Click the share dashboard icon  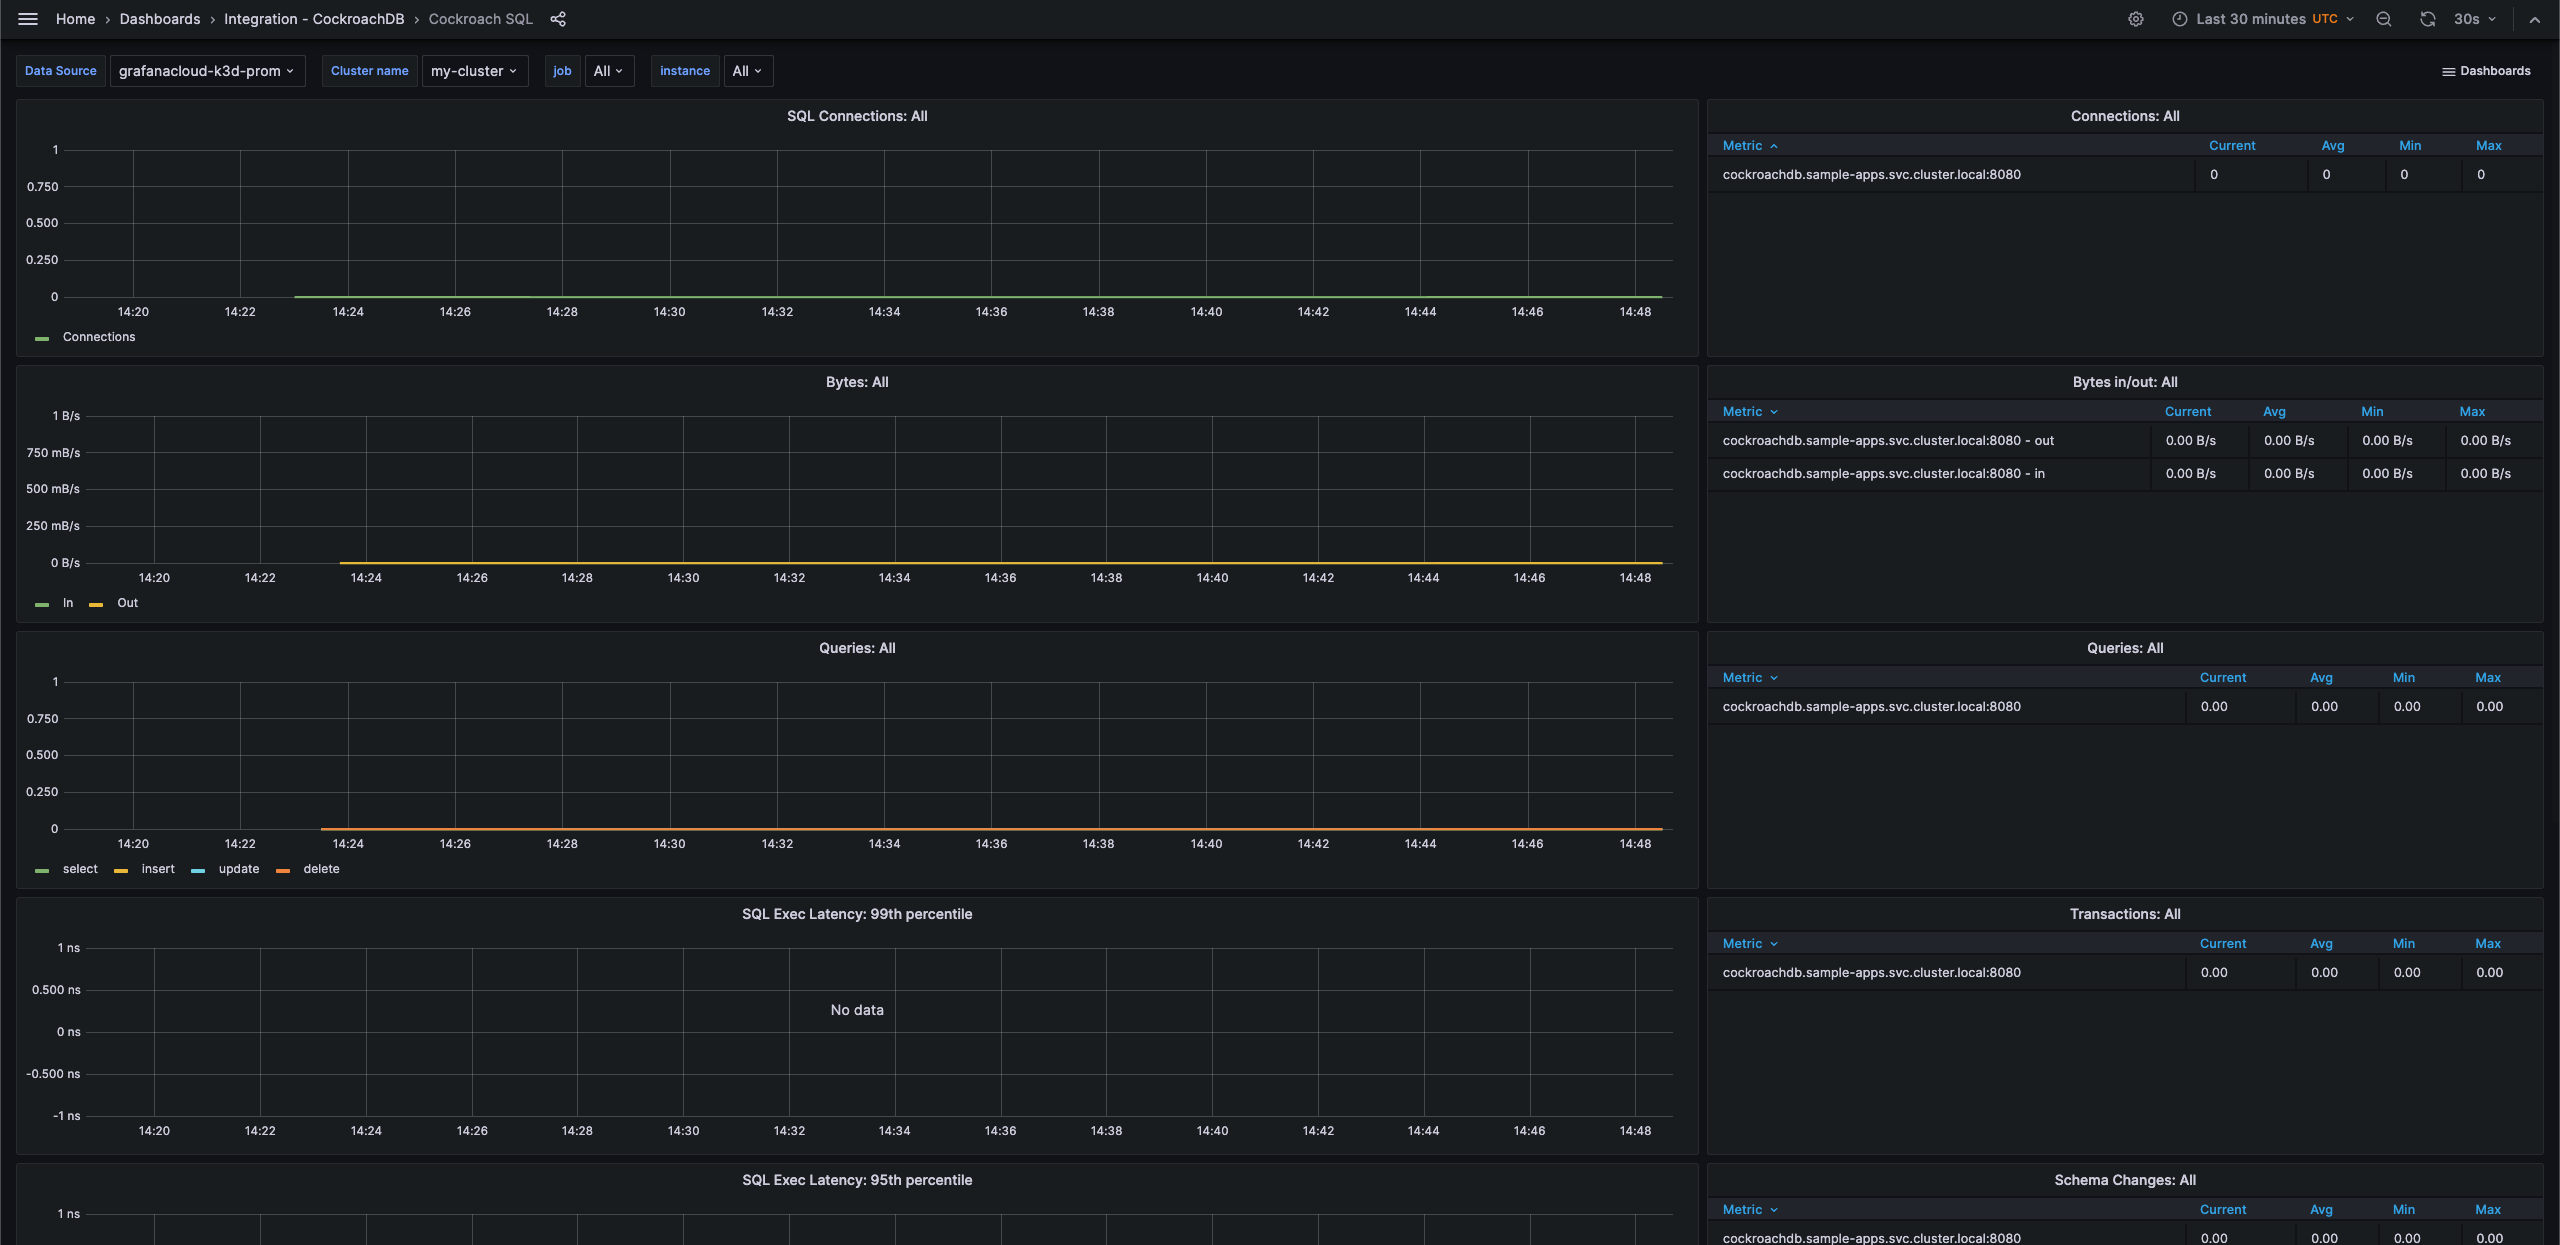click(x=558, y=19)
